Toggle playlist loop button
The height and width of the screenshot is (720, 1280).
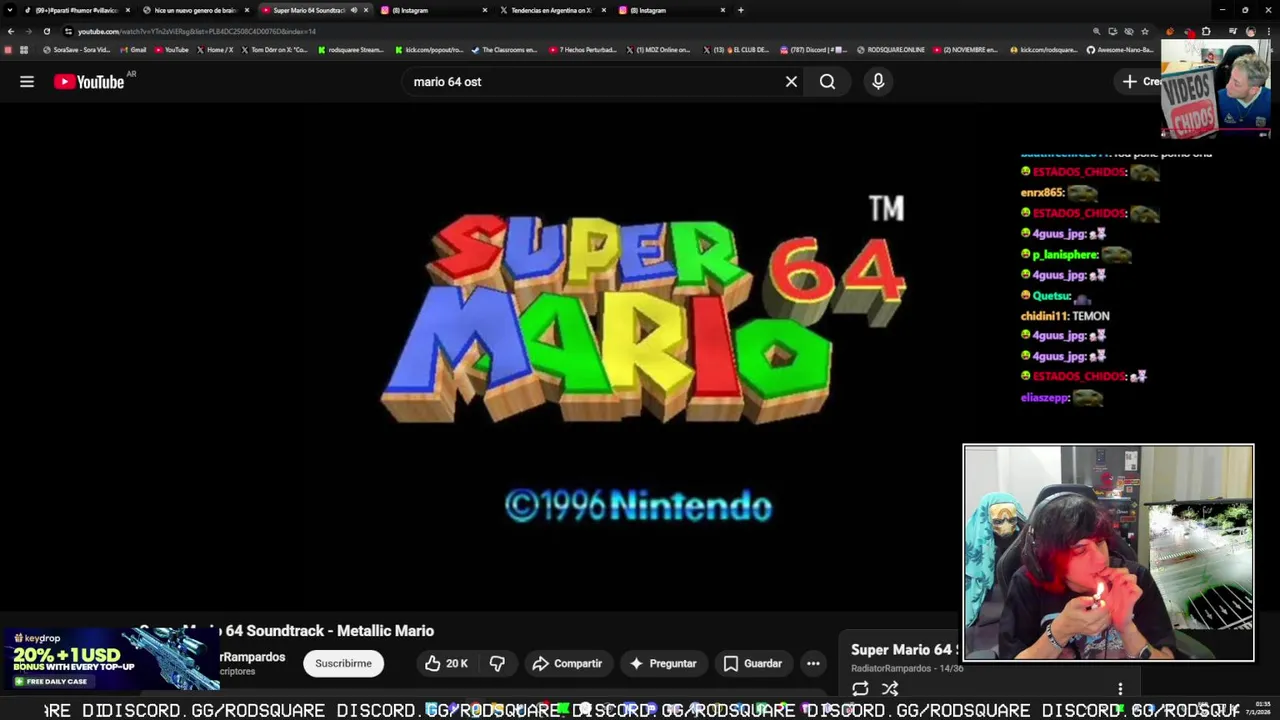[x=860, y=689]
